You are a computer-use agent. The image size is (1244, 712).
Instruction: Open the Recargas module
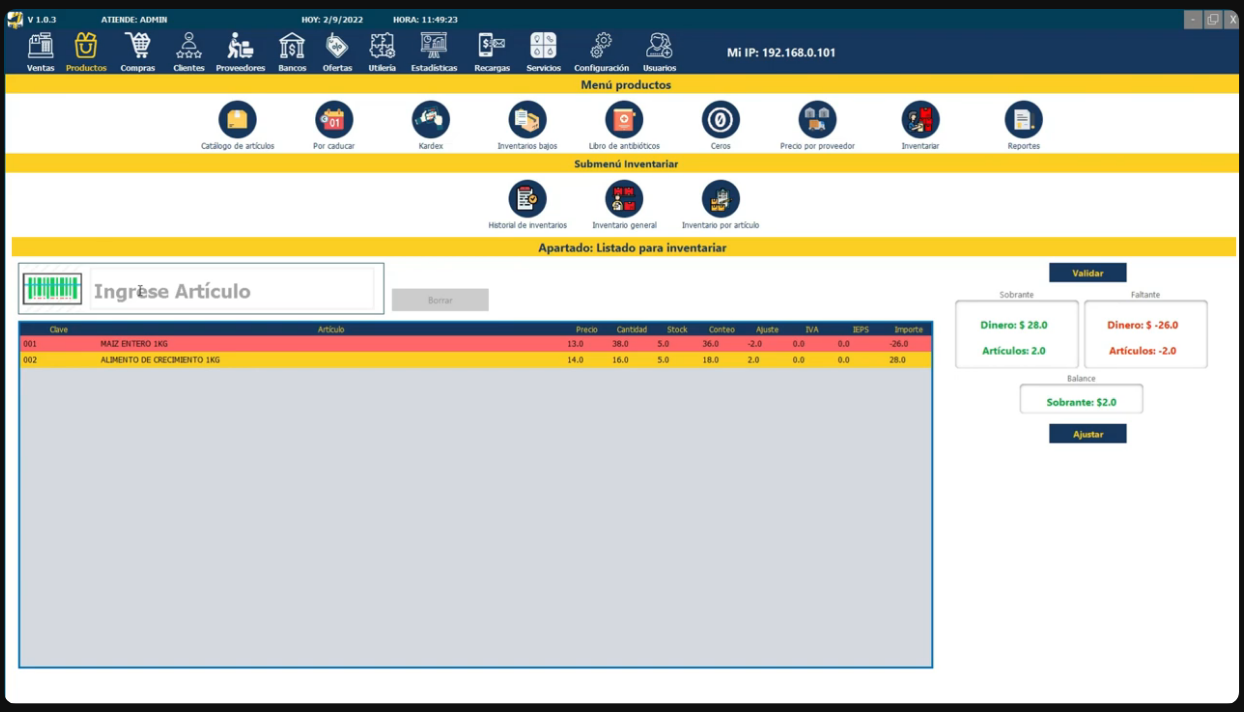coord(492,47)
